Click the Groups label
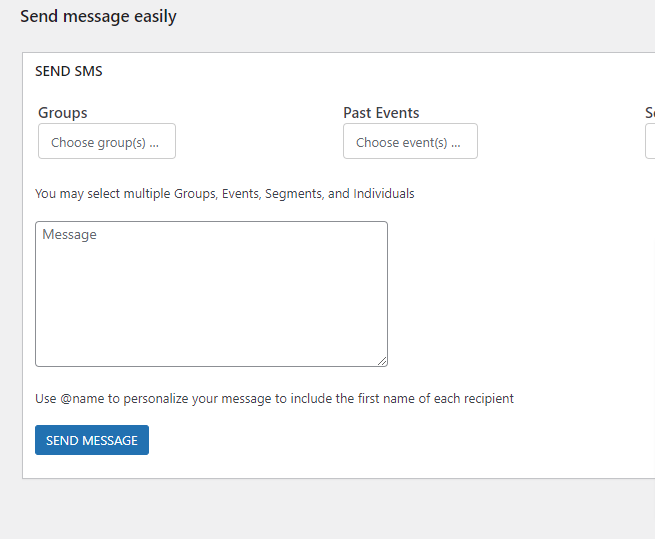 coord(63,113)
